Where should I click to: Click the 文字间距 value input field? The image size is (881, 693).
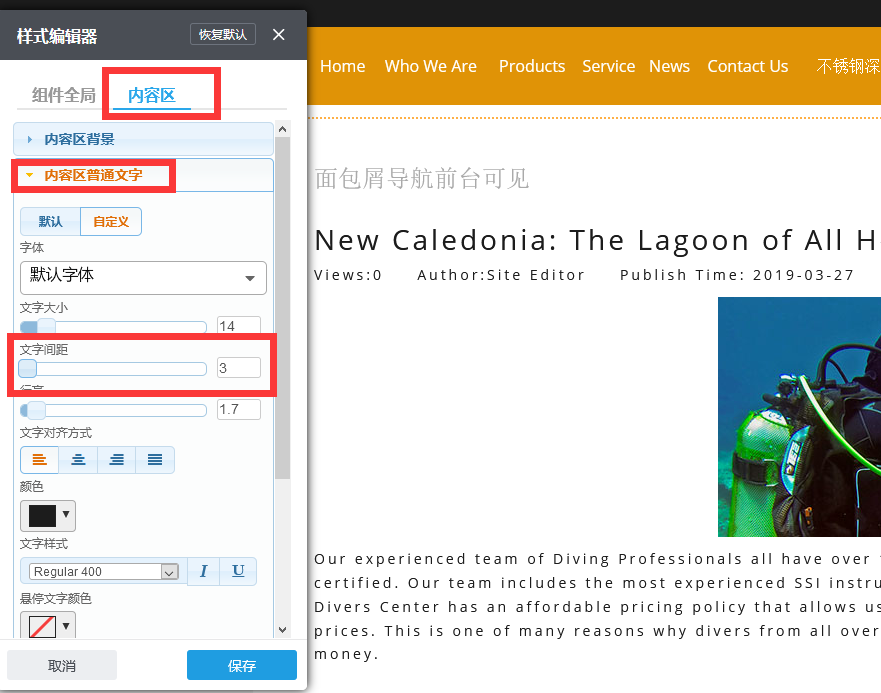click(238, 368)
